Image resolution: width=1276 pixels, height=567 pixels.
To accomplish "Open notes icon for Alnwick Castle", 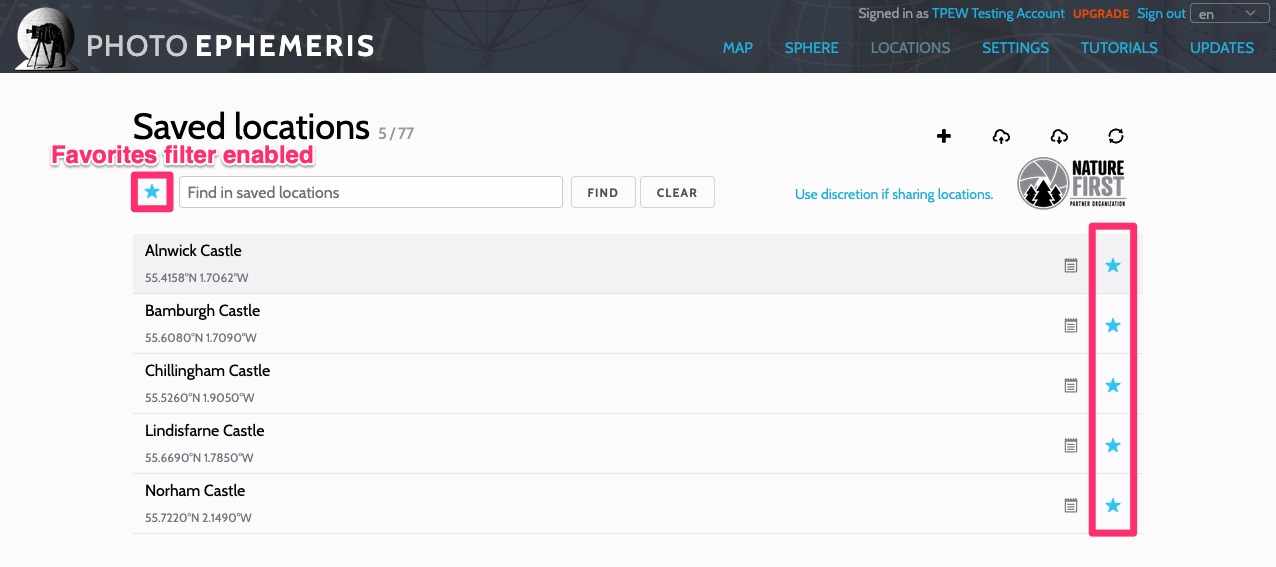I will click(x=1071, y=265).
